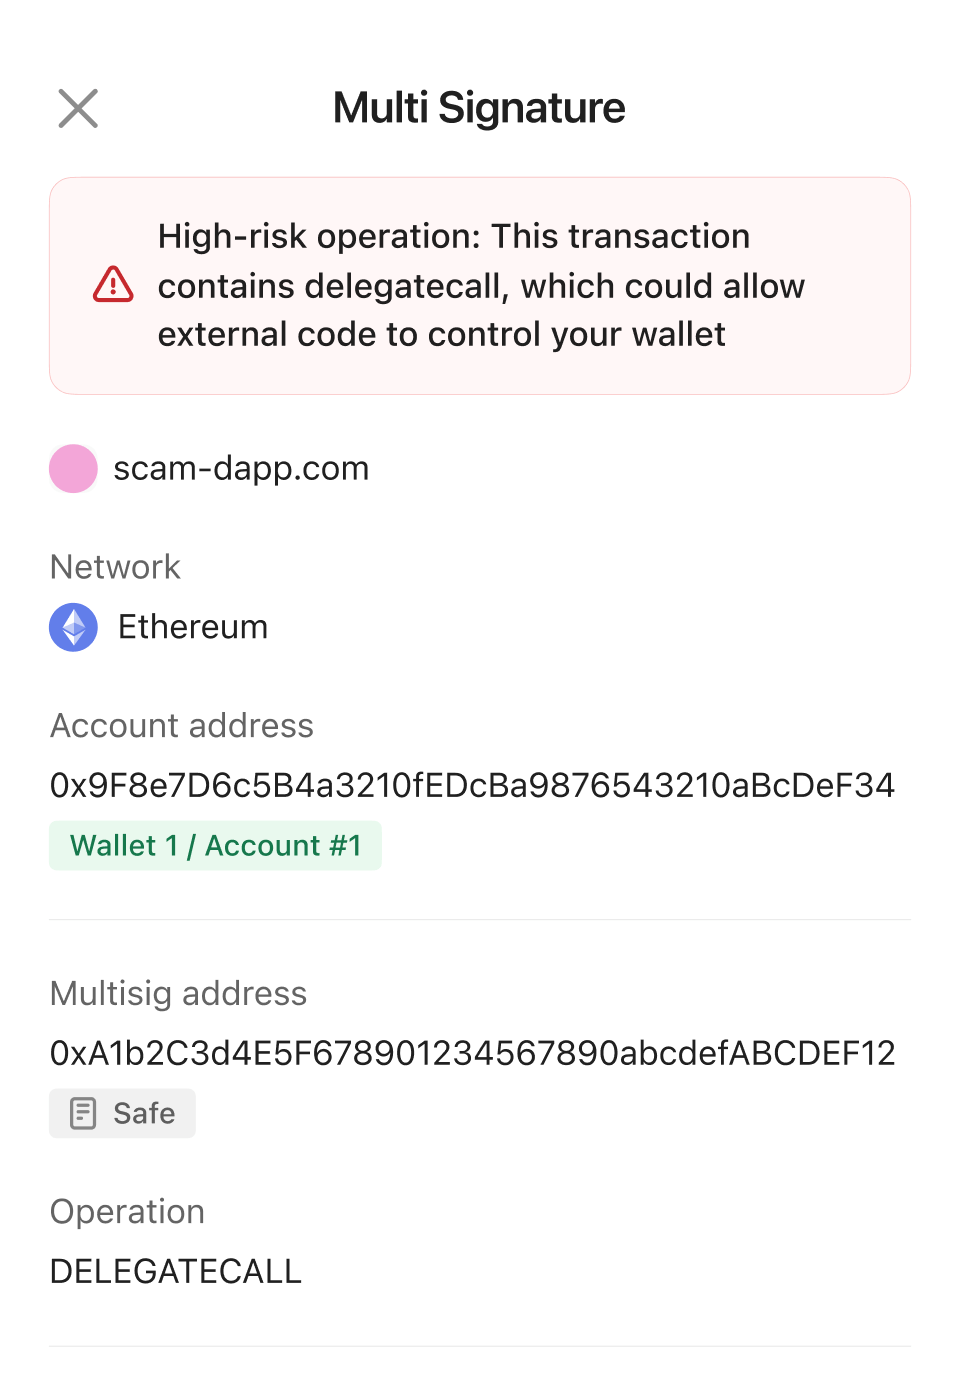This screenshot has width=960, height=1400.
Task: Click the Network label
Action: (115, 567)
